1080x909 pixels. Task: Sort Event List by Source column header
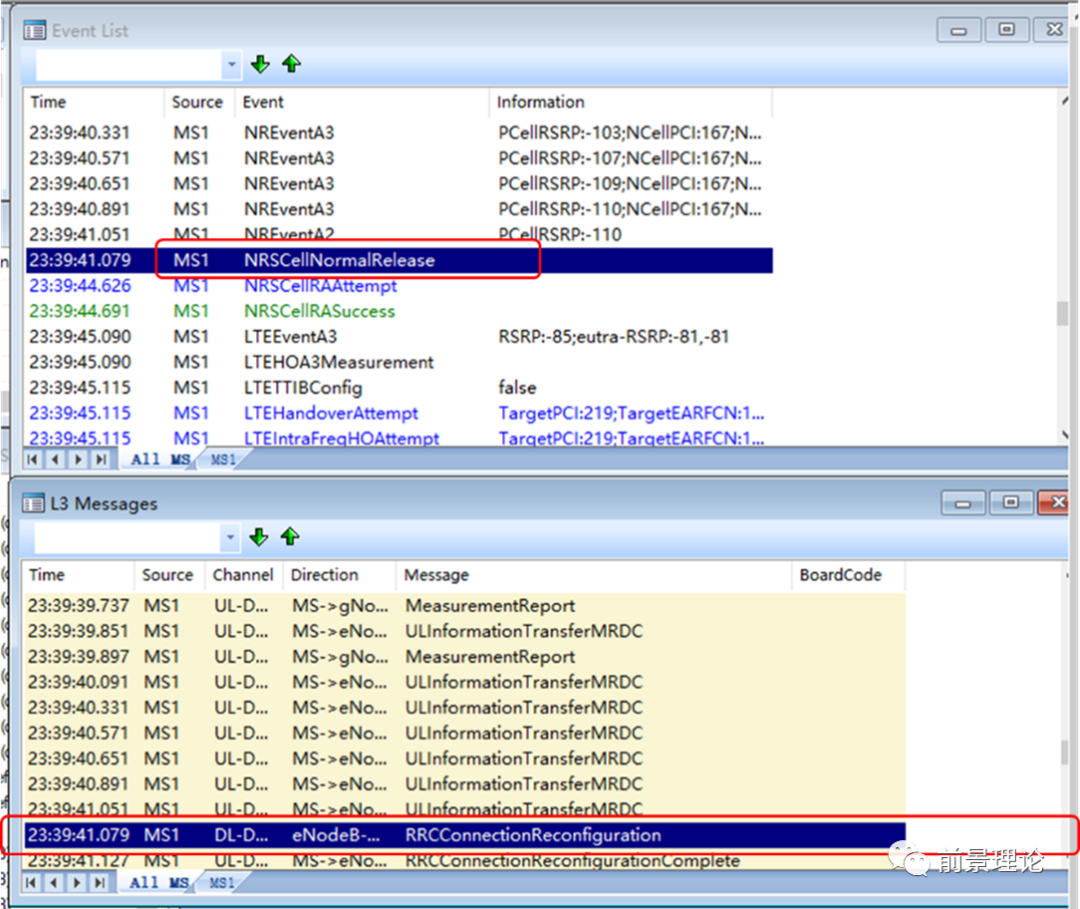(198, 102)
